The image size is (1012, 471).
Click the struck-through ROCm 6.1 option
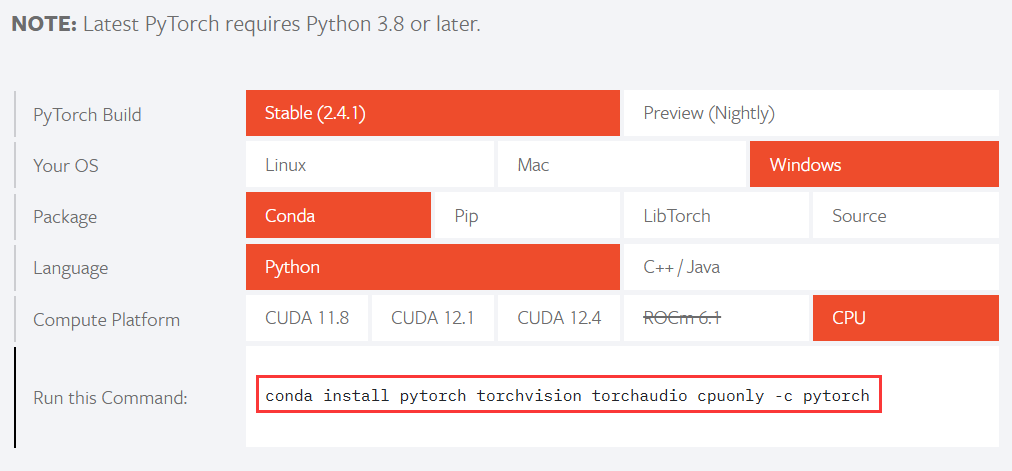pos(683,319)
